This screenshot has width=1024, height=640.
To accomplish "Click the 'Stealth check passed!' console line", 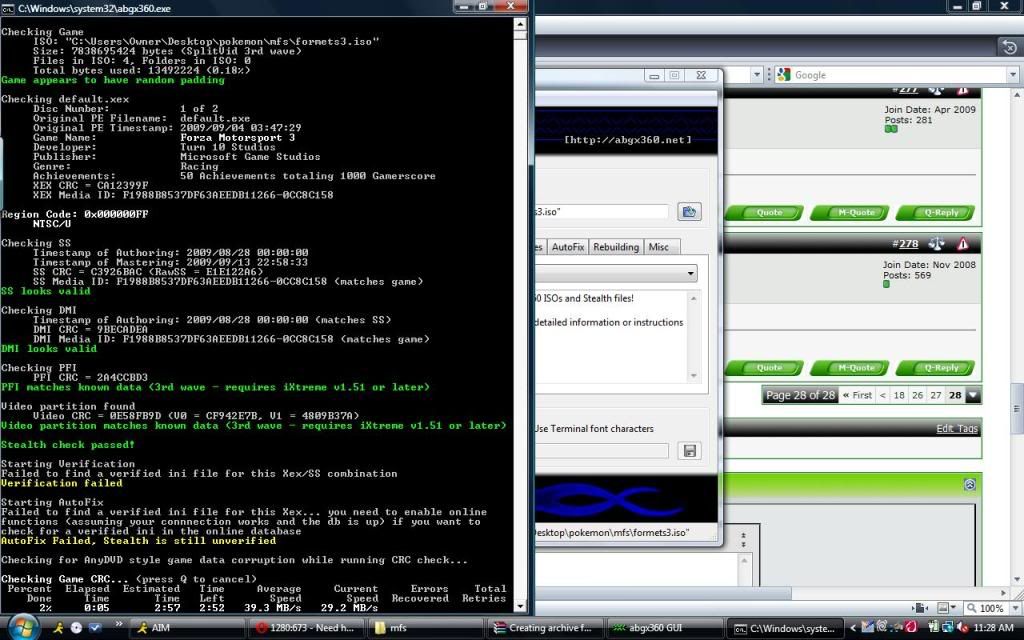I will point(68,445).
